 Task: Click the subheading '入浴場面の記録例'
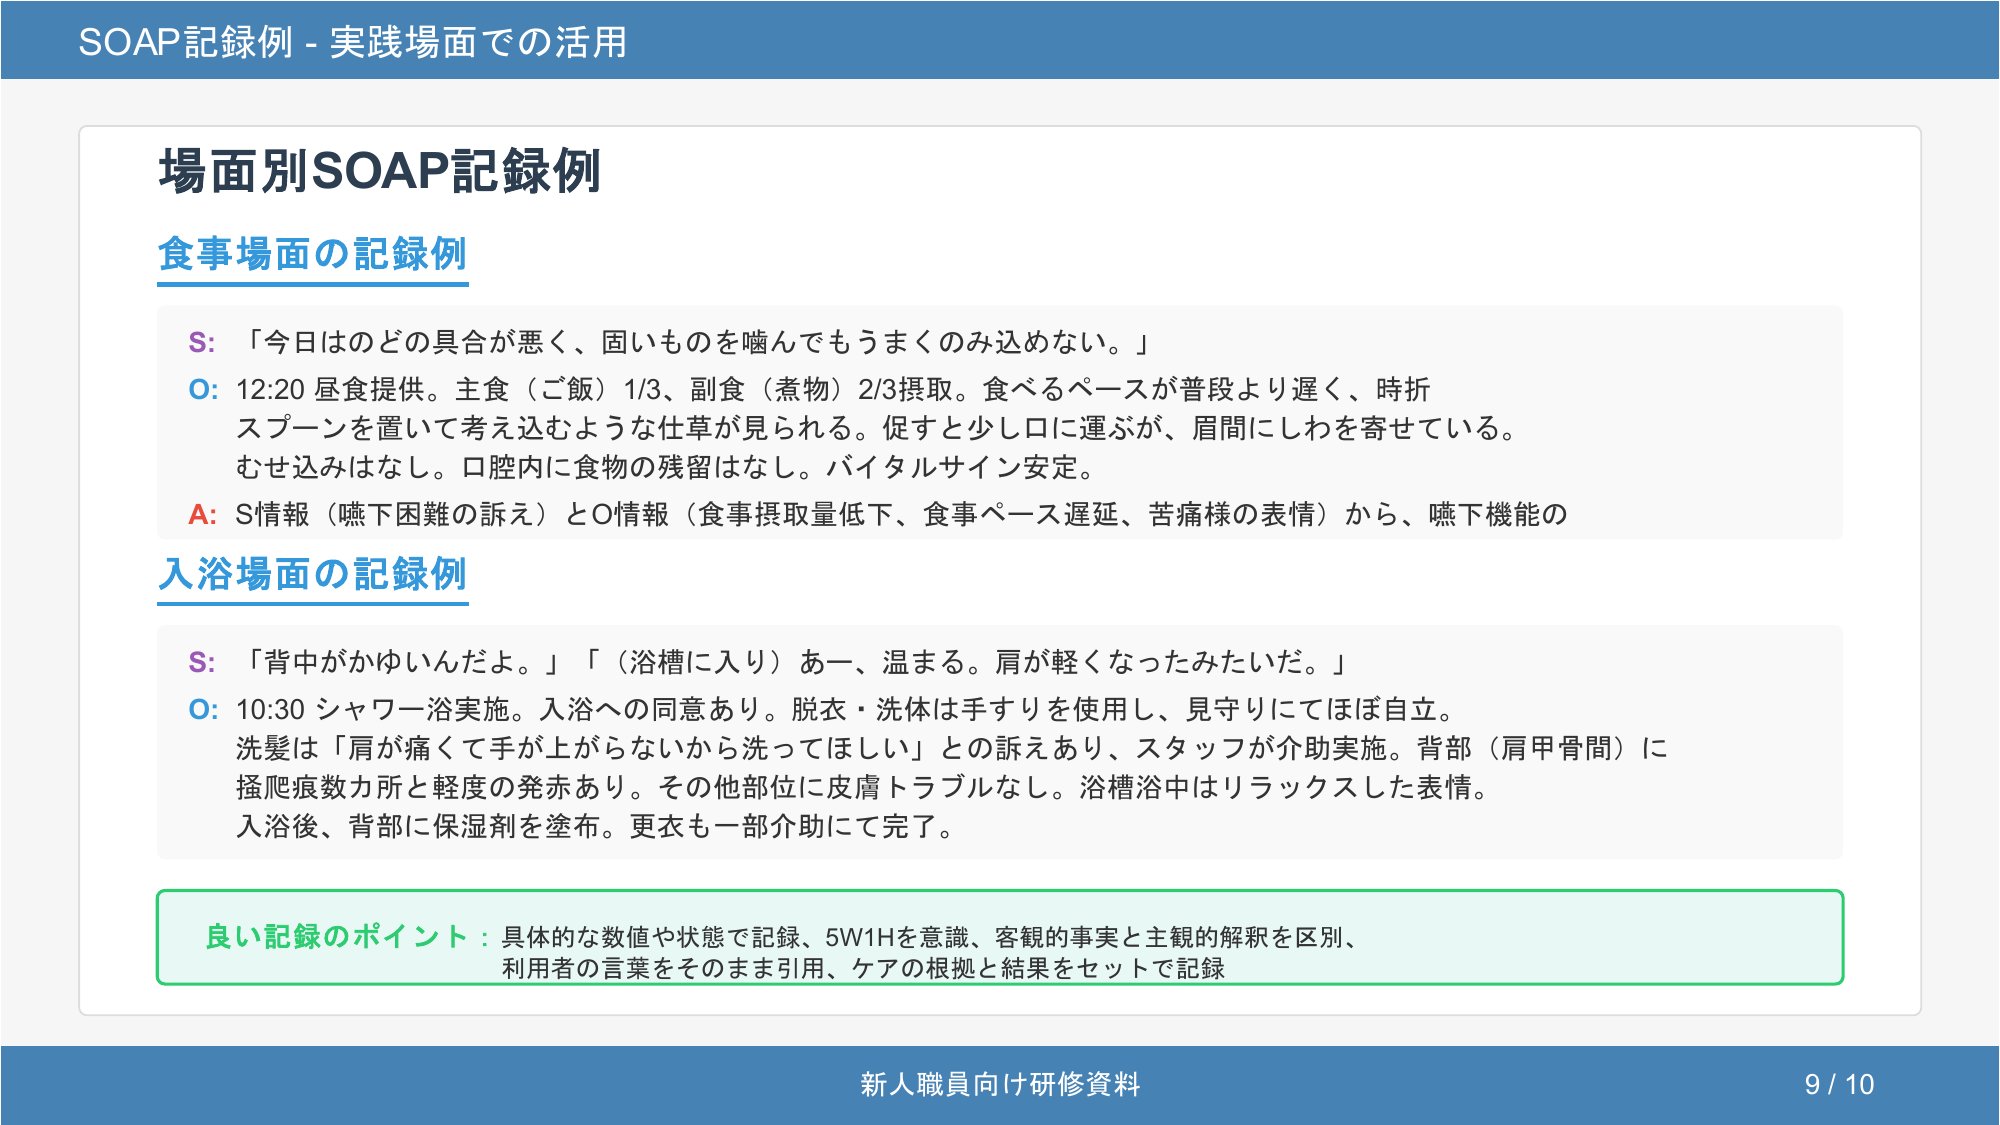click(312, 574)
